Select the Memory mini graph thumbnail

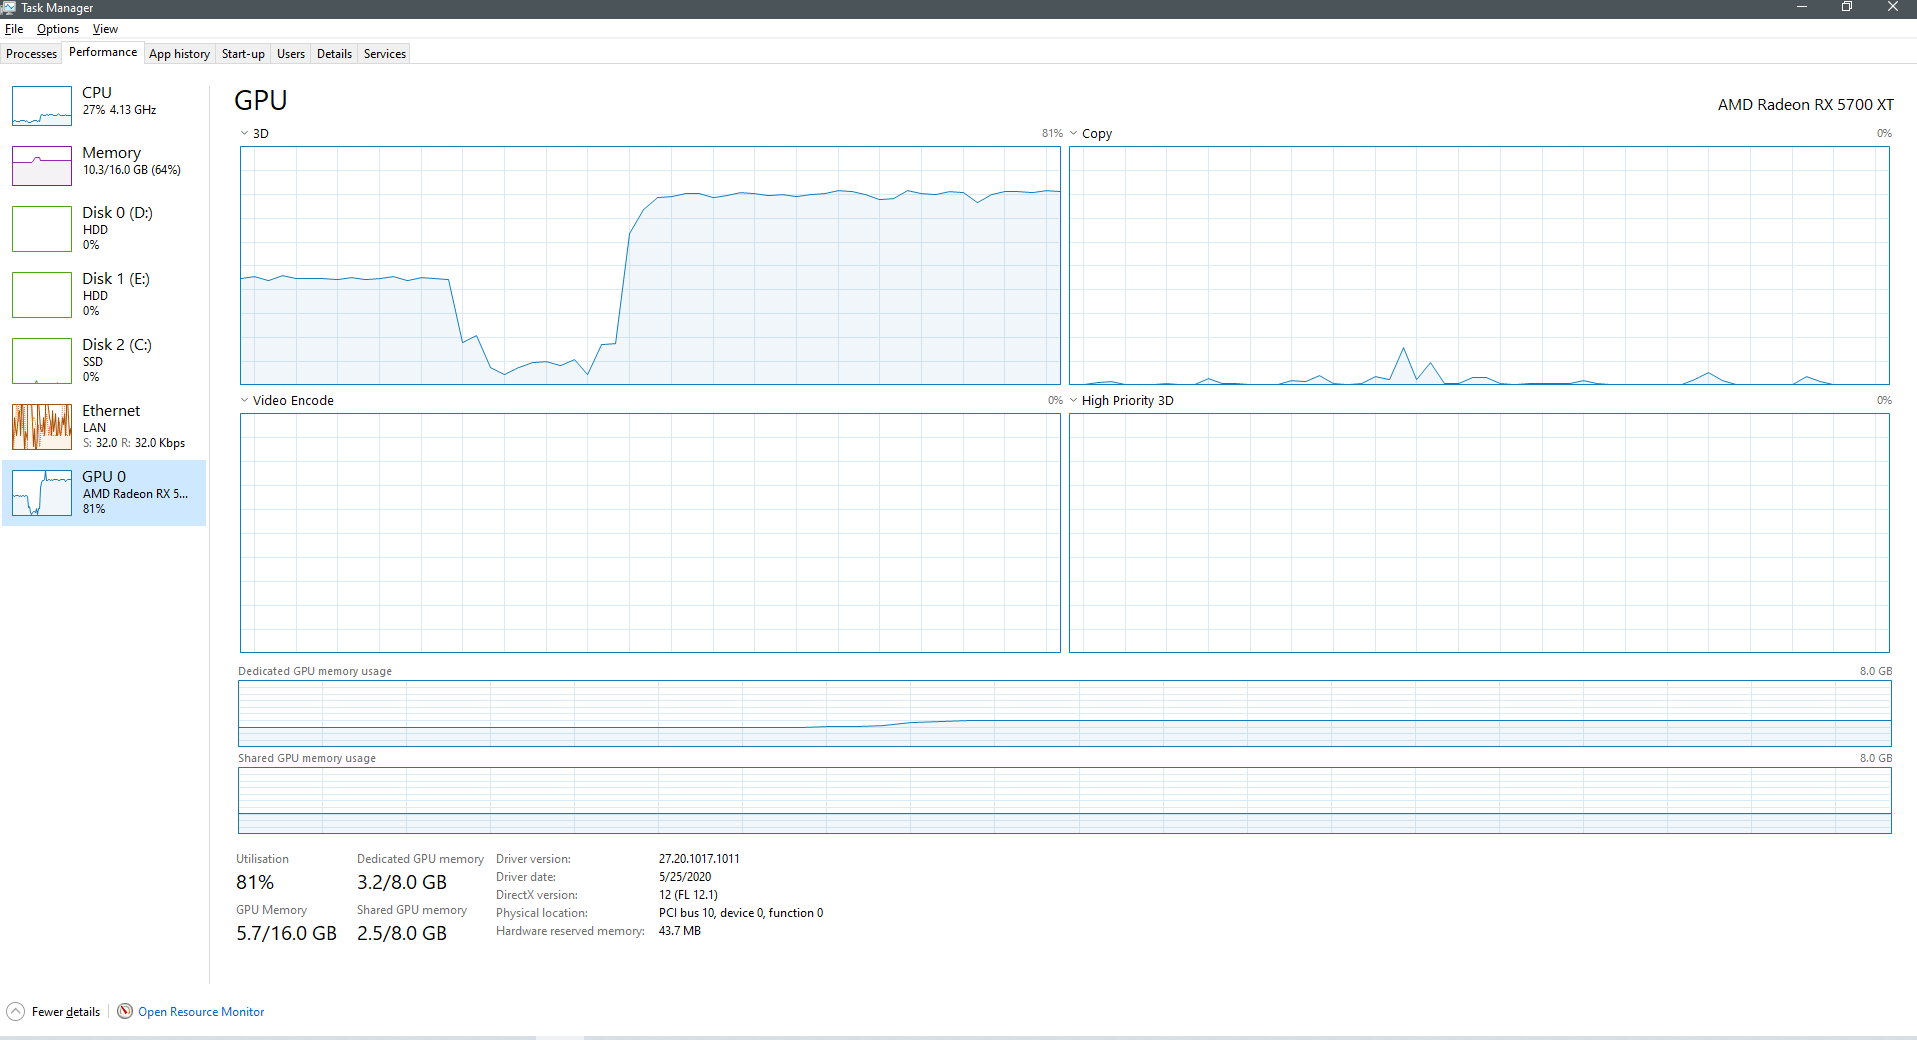pyautogui.click(x=42, y=166)
